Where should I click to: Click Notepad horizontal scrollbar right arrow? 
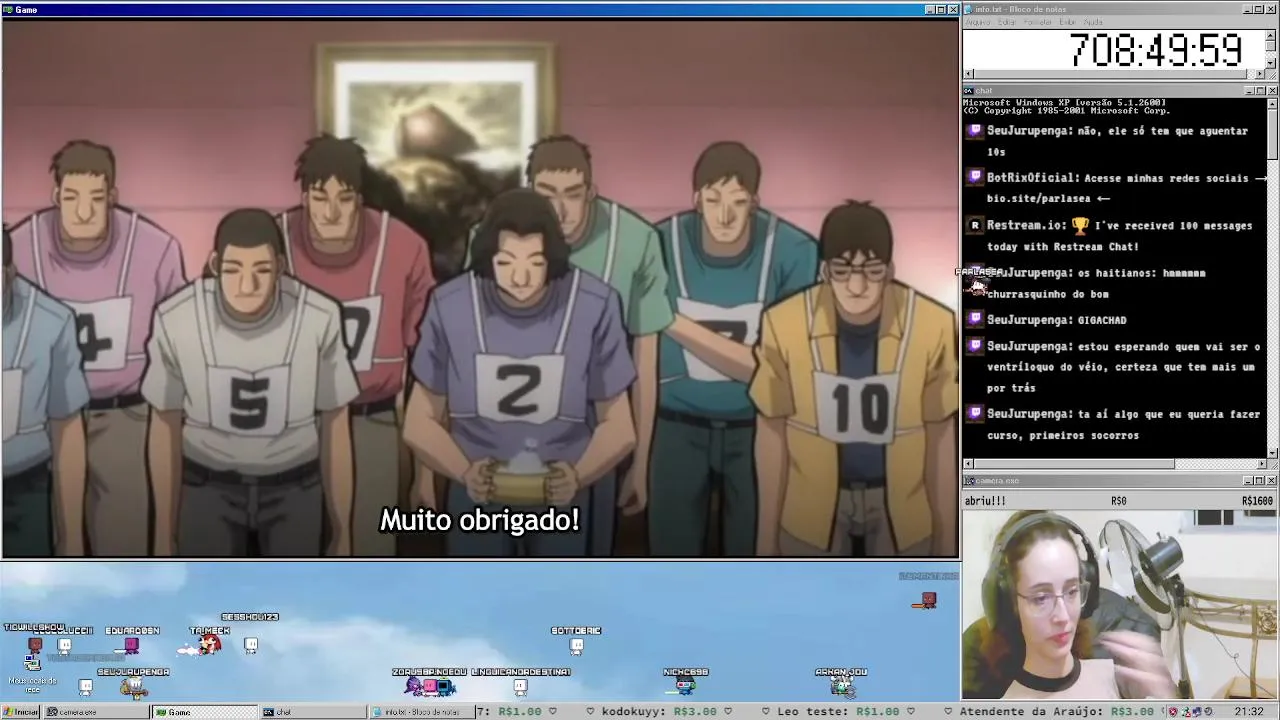[1260, 74]
